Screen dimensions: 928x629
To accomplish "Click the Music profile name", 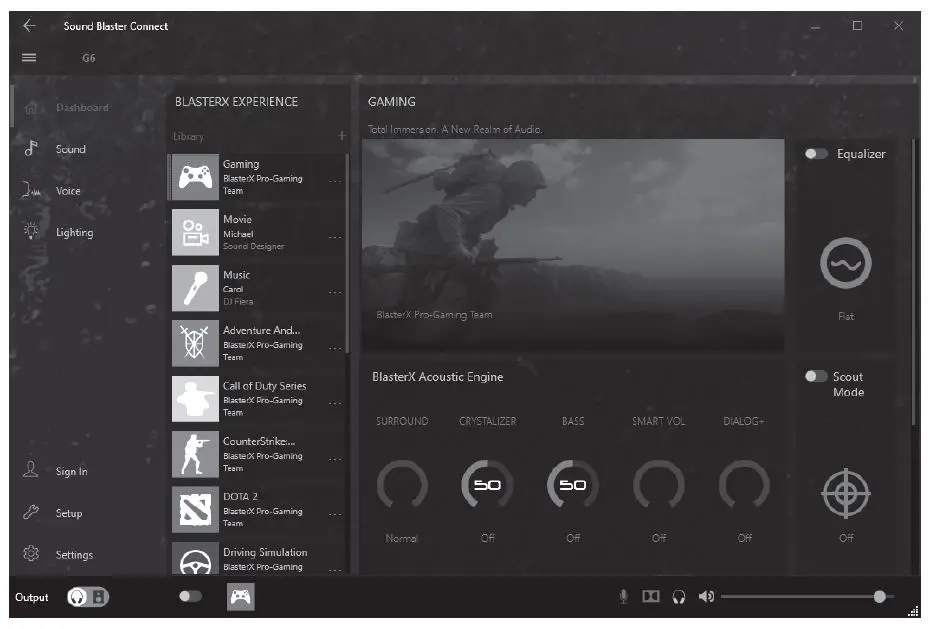I will click(x=237, y=275).
